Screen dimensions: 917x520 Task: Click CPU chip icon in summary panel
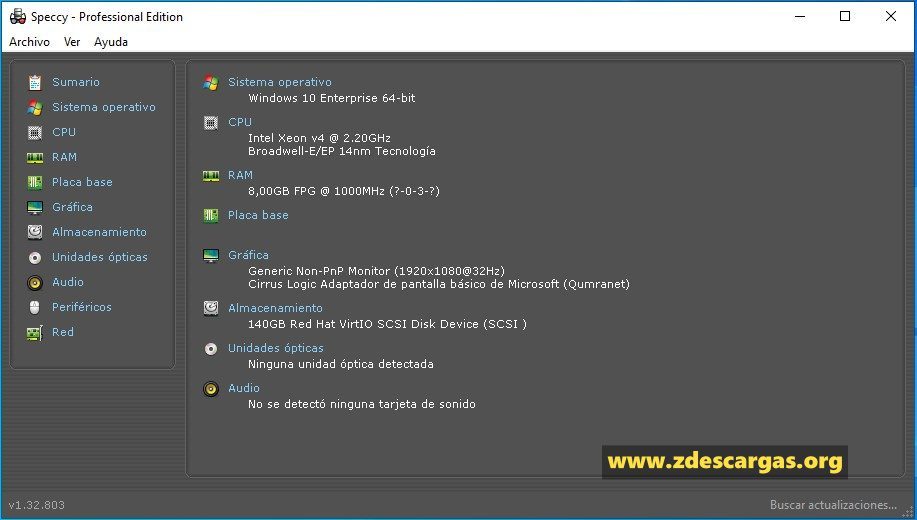[211, 122]
